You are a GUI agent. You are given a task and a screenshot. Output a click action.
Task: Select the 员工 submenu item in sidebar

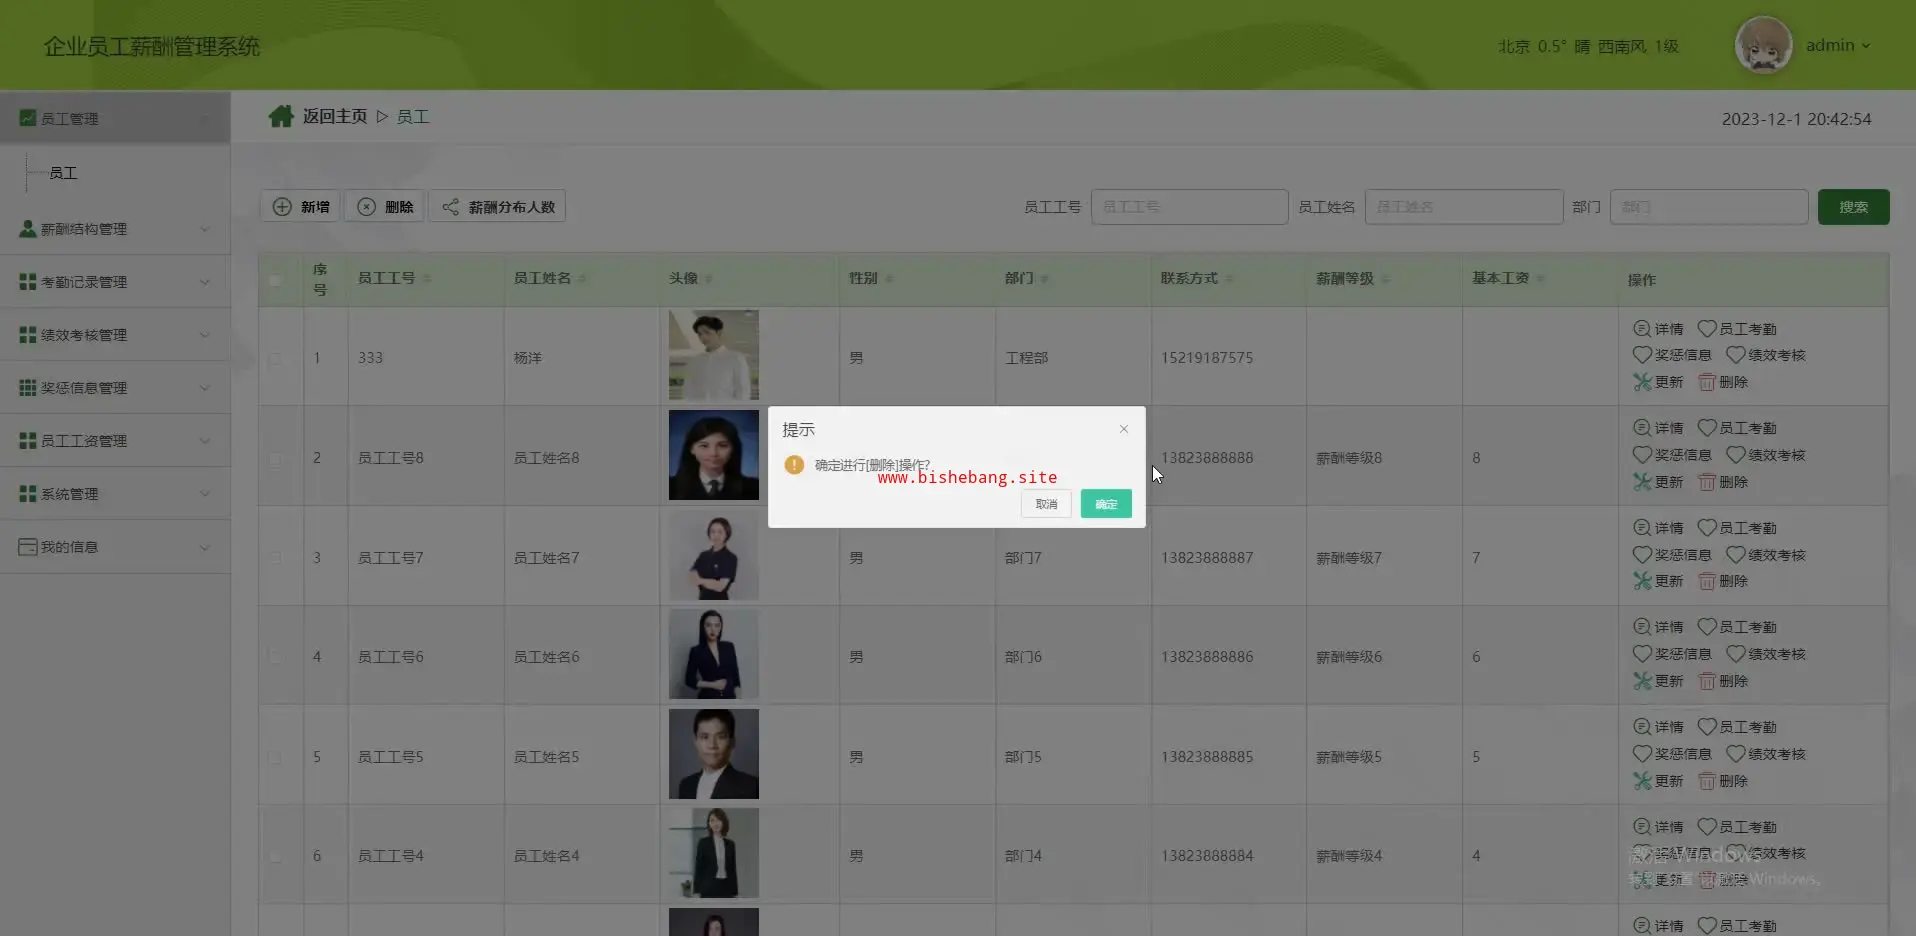click(x=63, y=173)
